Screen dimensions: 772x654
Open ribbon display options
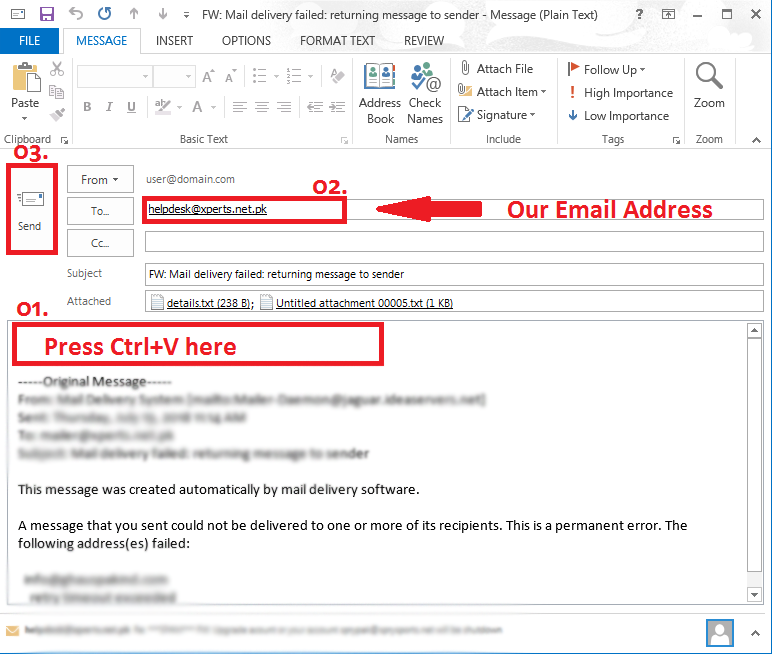click(668, 14)
